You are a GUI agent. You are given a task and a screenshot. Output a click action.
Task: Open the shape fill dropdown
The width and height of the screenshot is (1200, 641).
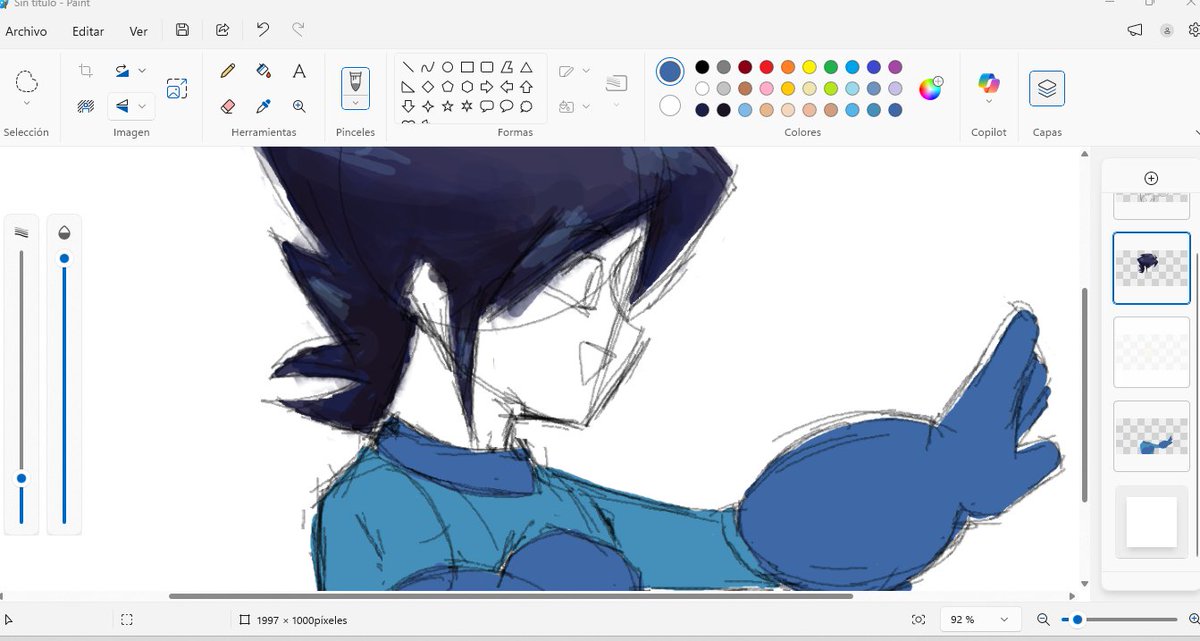[586, 105]
